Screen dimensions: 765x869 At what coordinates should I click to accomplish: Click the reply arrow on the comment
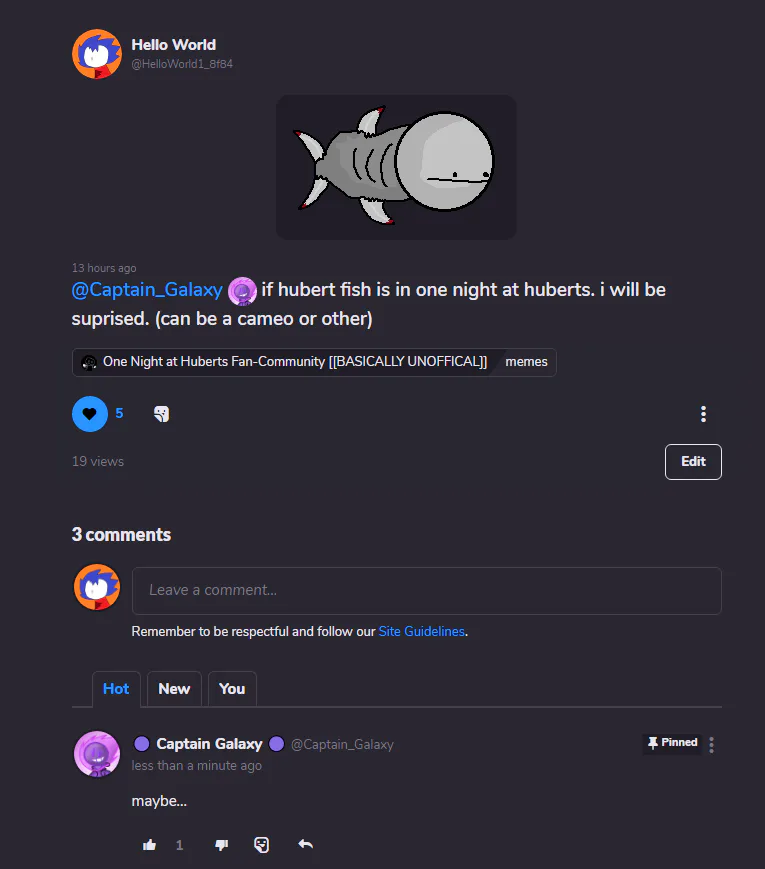pos(305,844)
